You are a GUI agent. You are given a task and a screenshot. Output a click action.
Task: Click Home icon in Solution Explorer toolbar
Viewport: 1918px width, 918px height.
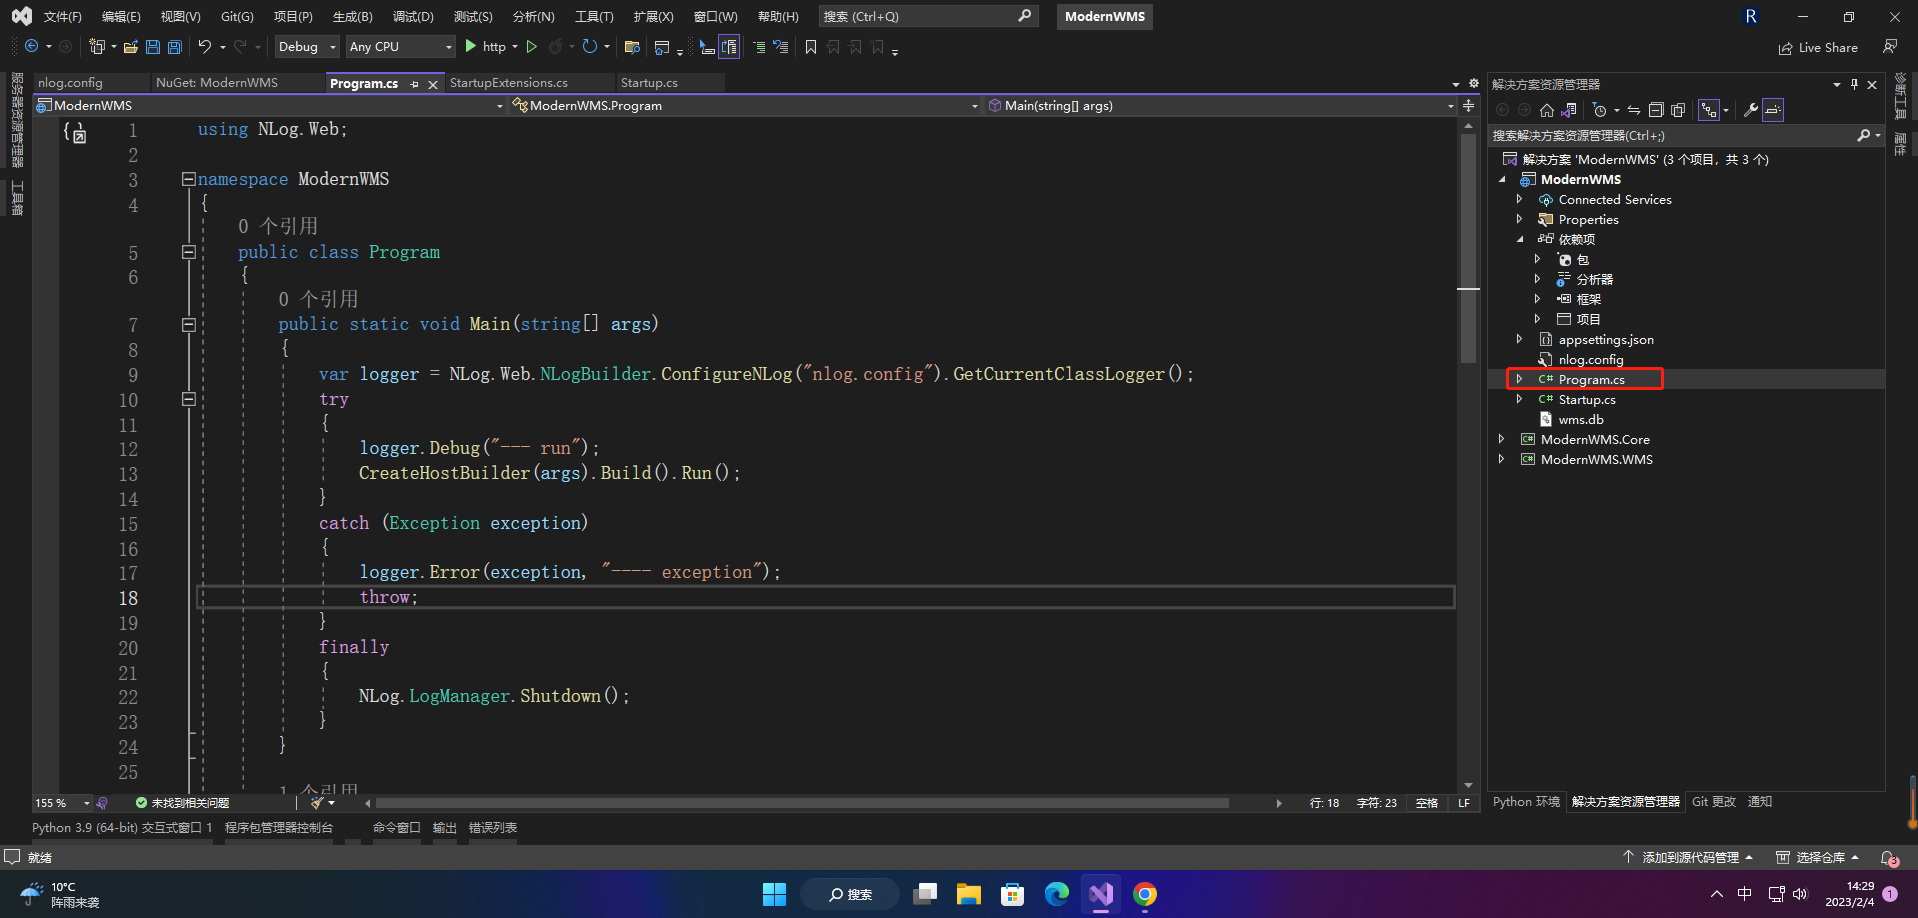[1547, 110]
